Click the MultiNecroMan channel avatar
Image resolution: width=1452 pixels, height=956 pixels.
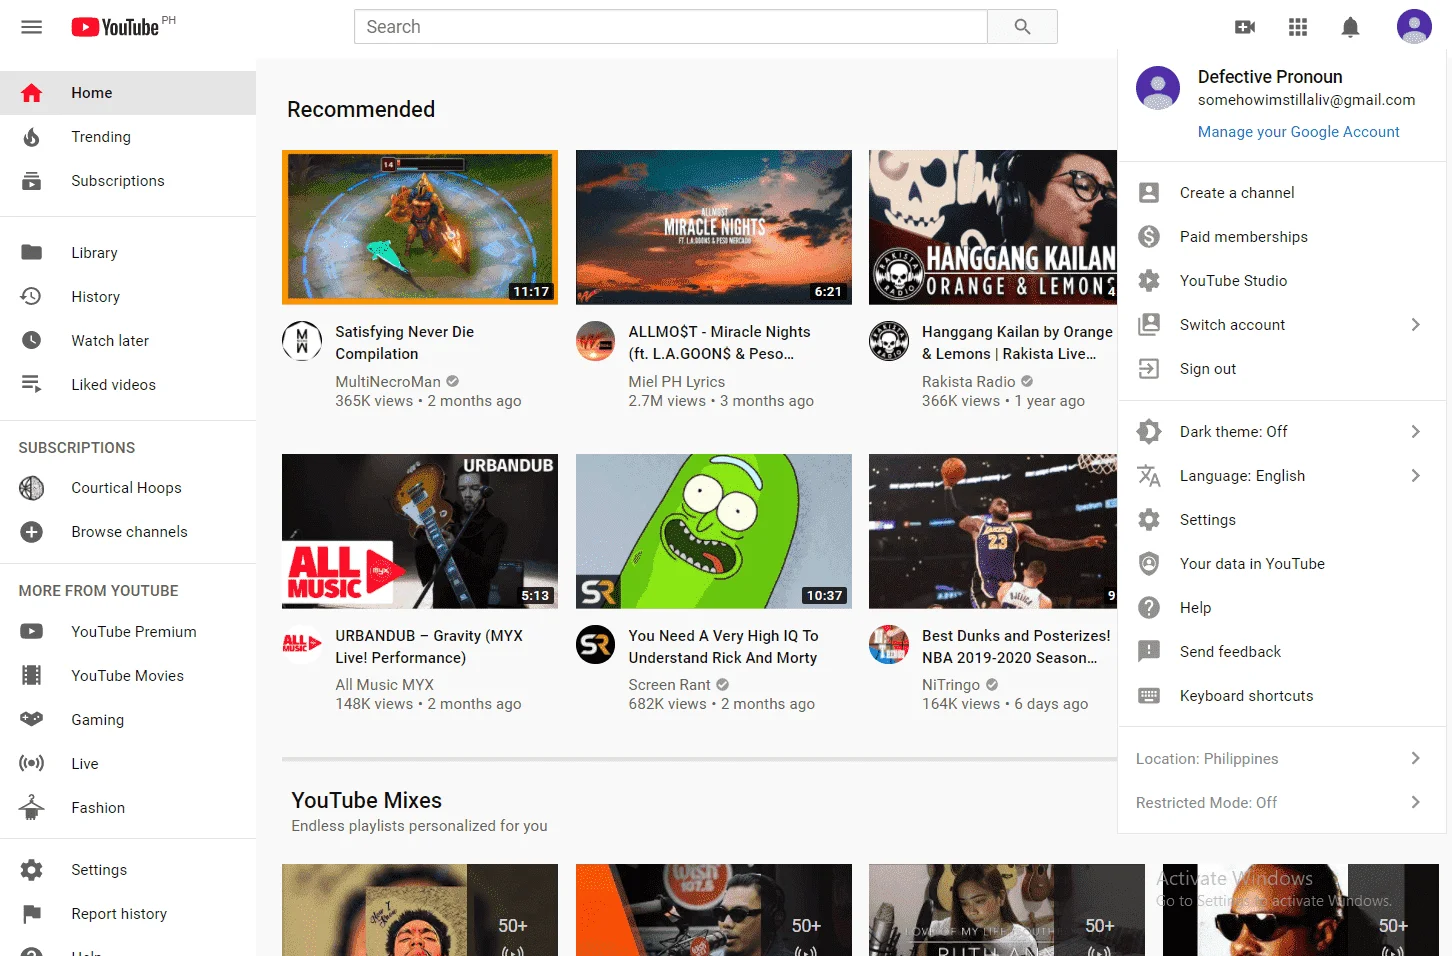pyautogui.click(x=302, y=341)
